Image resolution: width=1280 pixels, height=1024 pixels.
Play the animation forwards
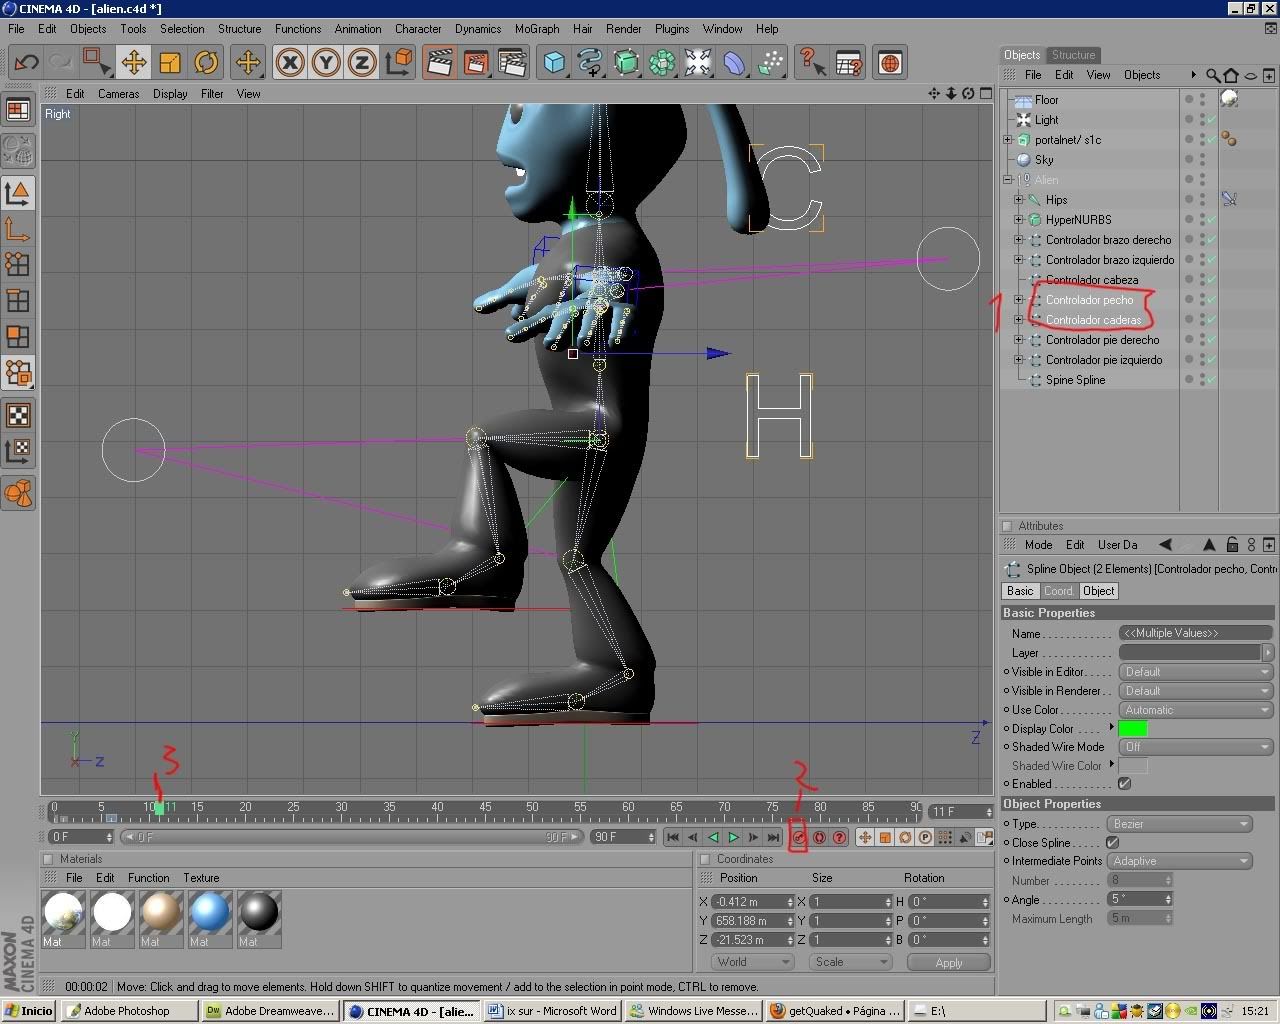tap(733, 837)
